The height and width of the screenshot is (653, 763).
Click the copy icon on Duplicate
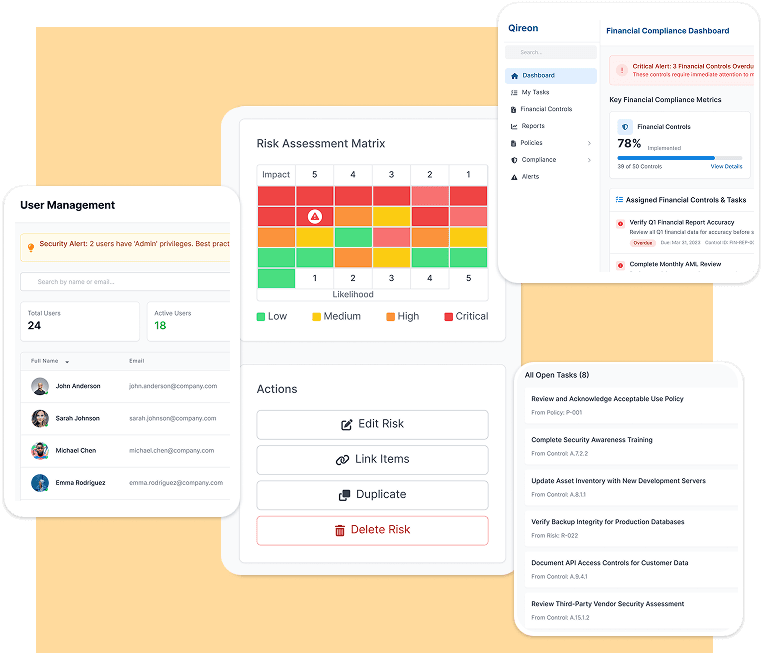coord(344,495)
